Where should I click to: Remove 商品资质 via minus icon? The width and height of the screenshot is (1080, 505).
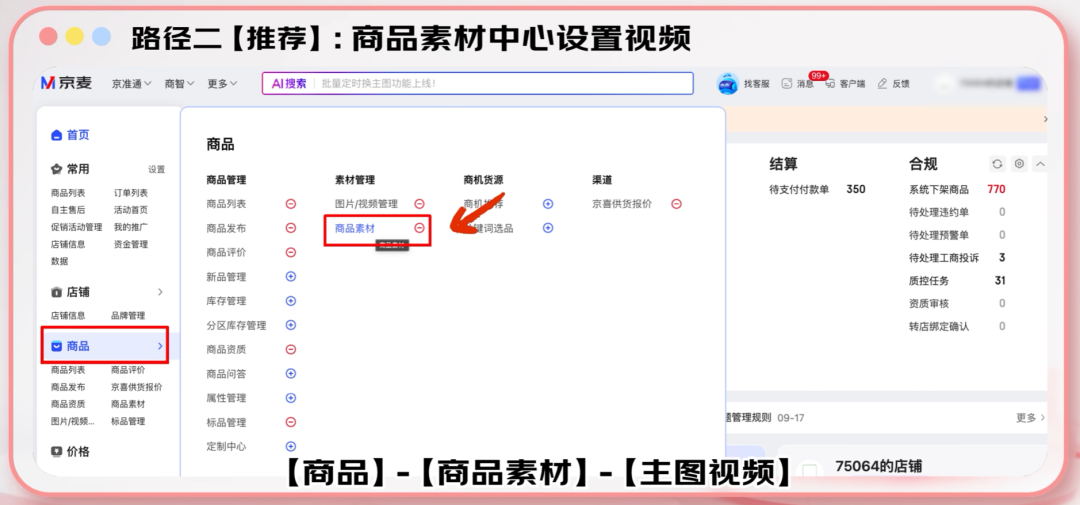pyautogui.click(x=291, y=349)
